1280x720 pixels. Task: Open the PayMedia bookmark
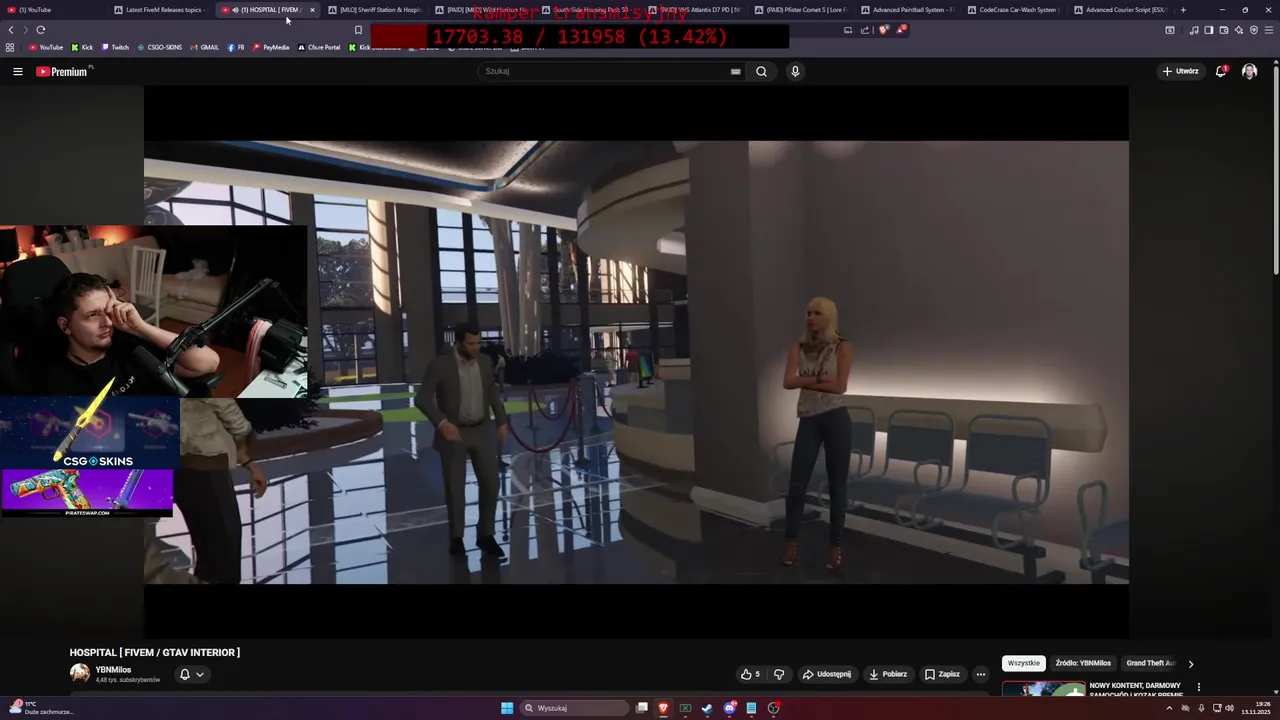[271, 47]
